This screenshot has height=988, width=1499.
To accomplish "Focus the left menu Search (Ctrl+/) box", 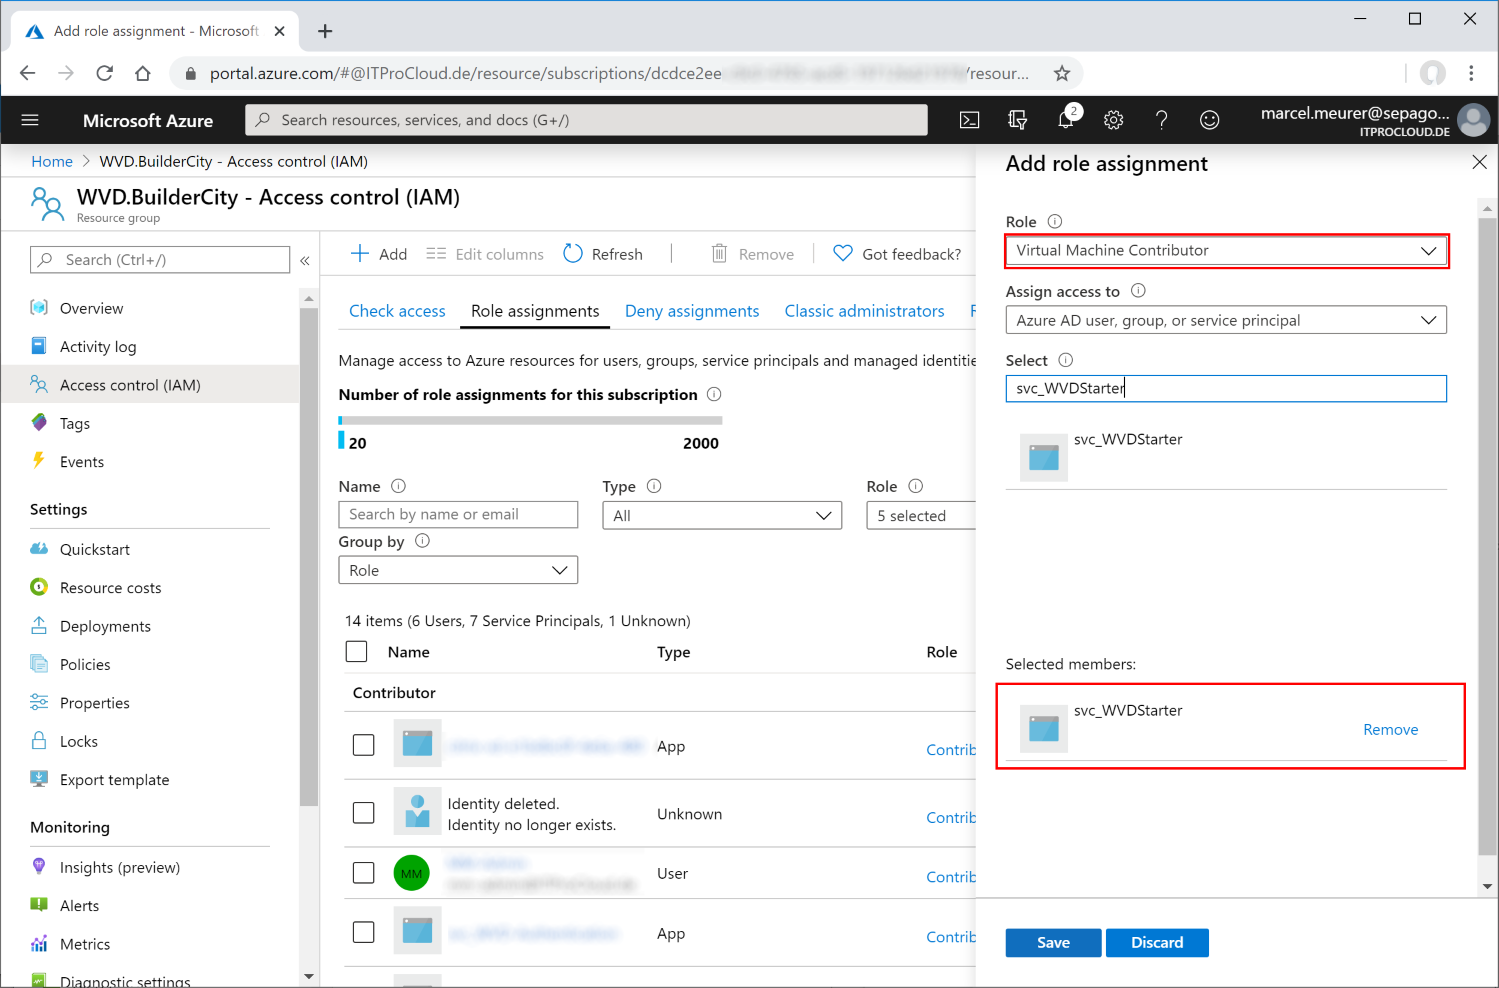I will 160,260.
